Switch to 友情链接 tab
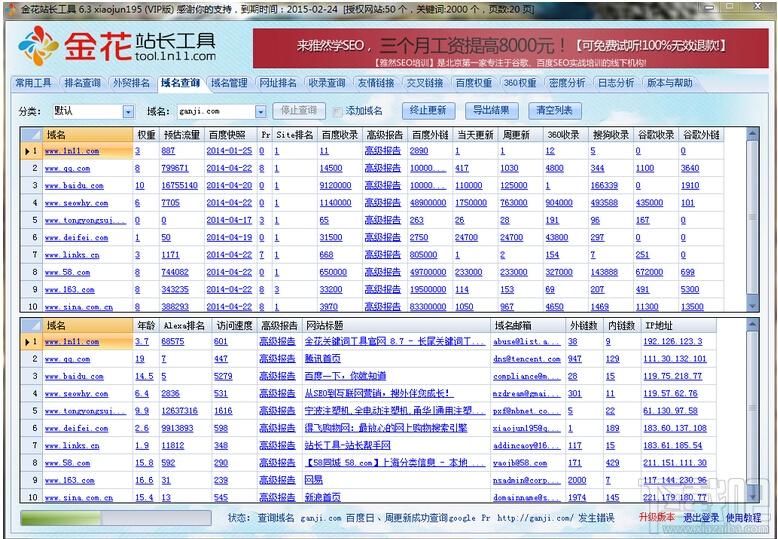778x539 pixels. [x=376, y=83]
